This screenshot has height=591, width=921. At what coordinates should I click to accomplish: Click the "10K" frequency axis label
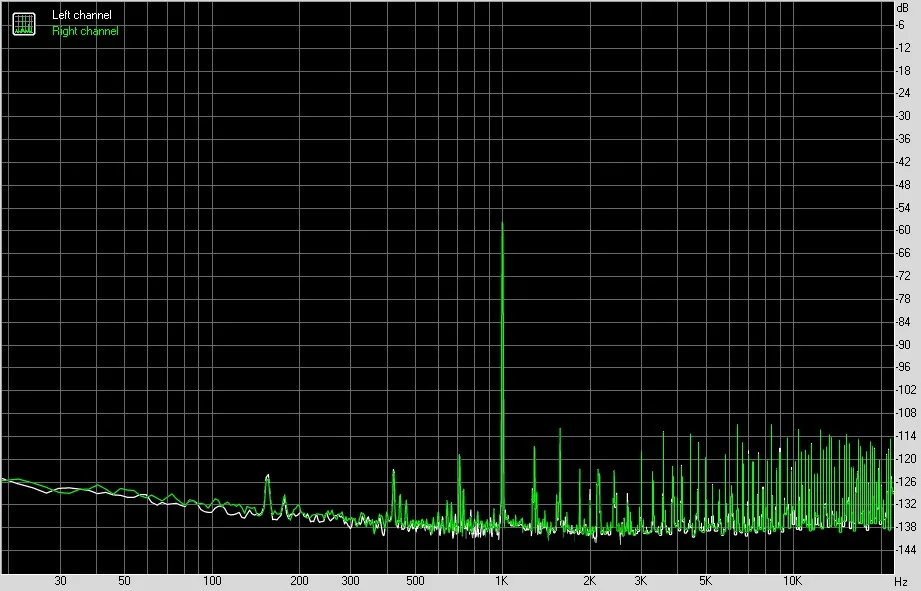click(x=792, y=581)
